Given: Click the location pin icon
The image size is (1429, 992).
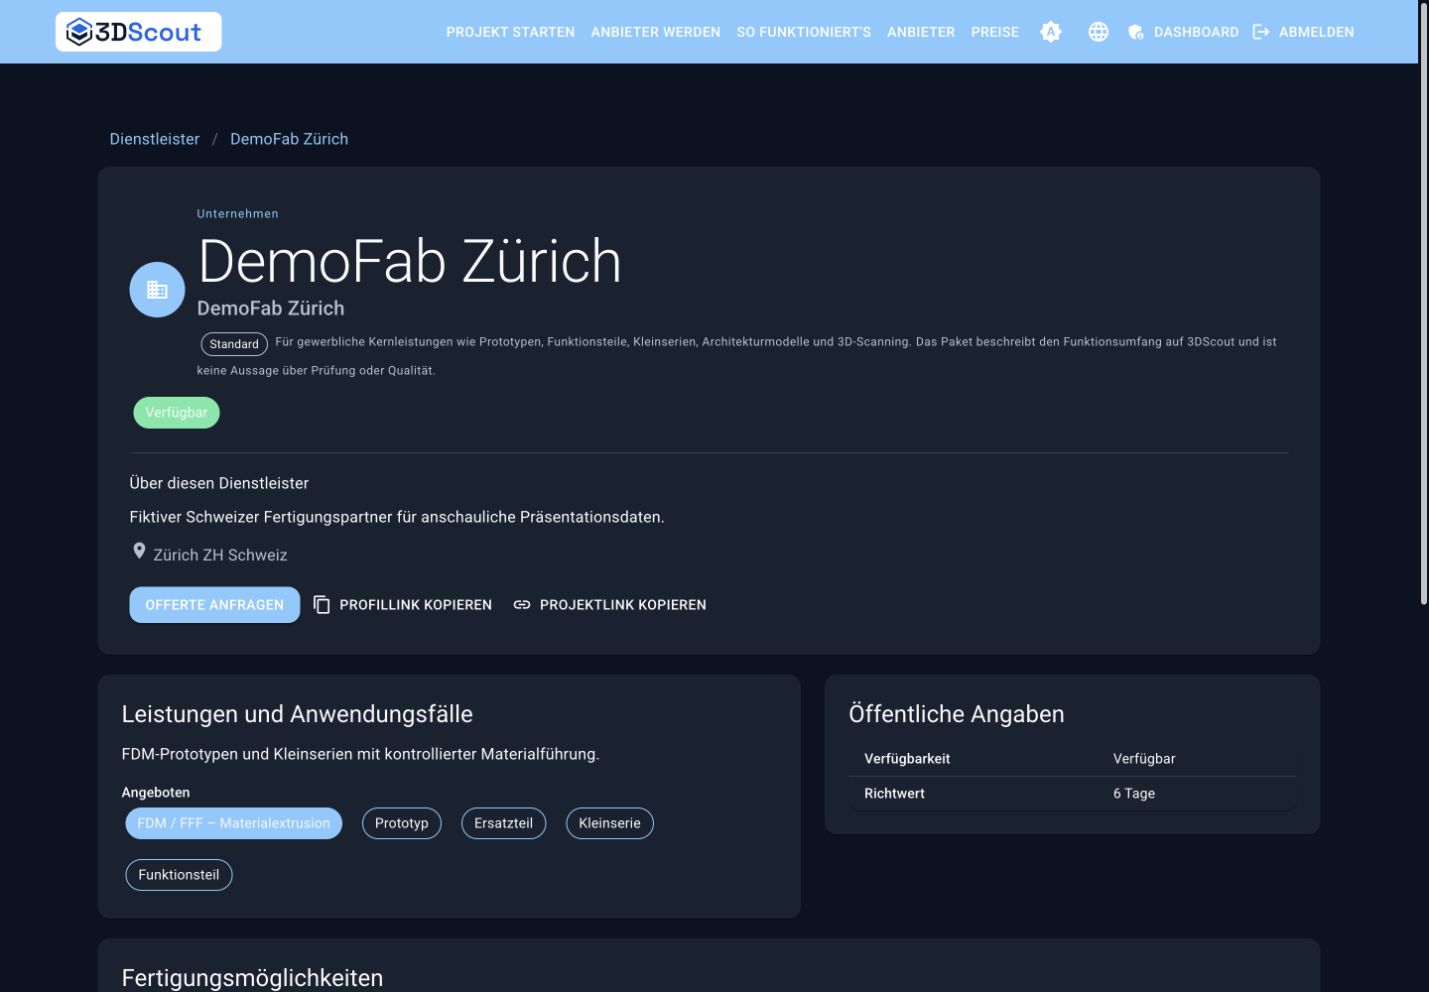Looking at the screenshot, I should coord(139,551).
